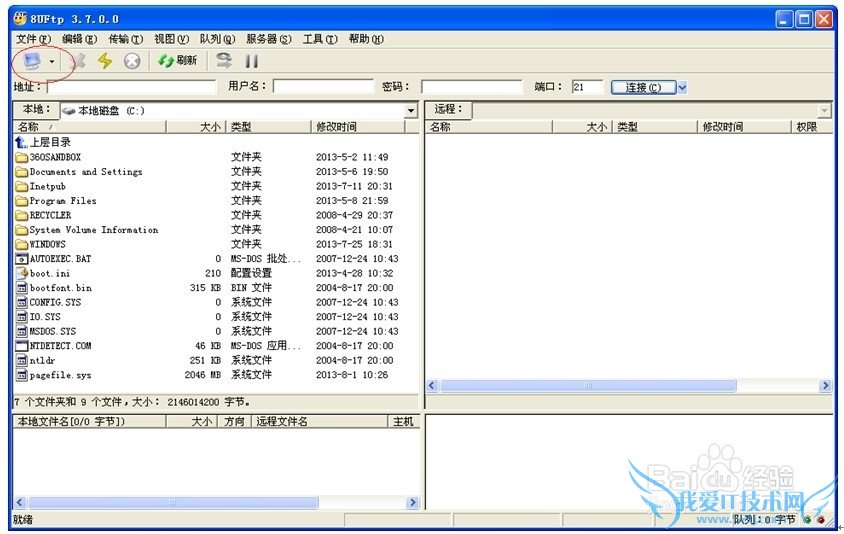Click 2013-7-25 18:31 date of WINDOWS
844x534 pixels.
point(354,244)
